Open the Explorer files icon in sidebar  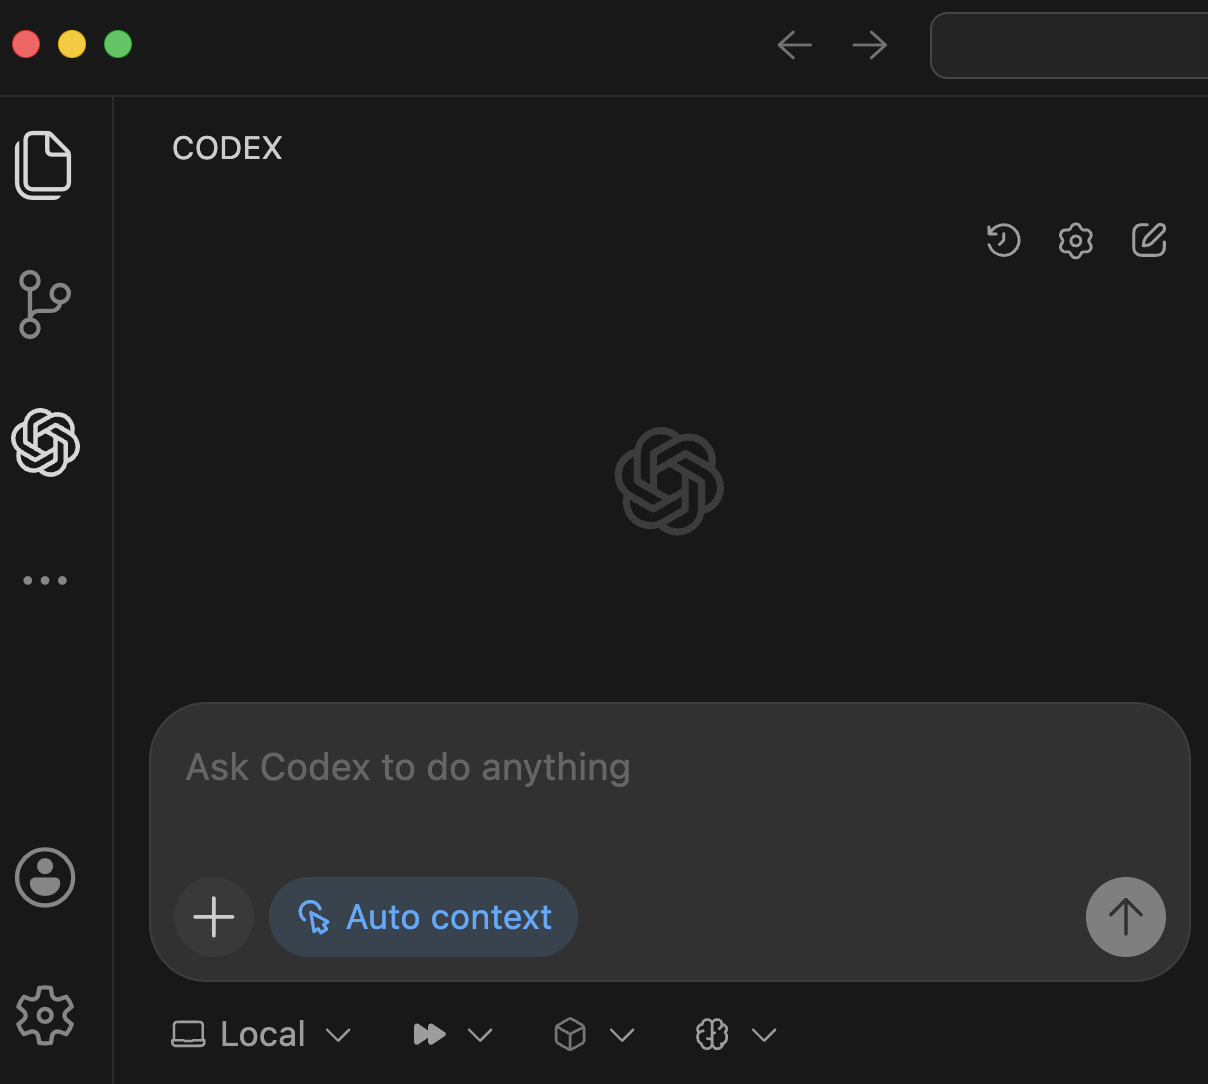click(x=44, y=165)
